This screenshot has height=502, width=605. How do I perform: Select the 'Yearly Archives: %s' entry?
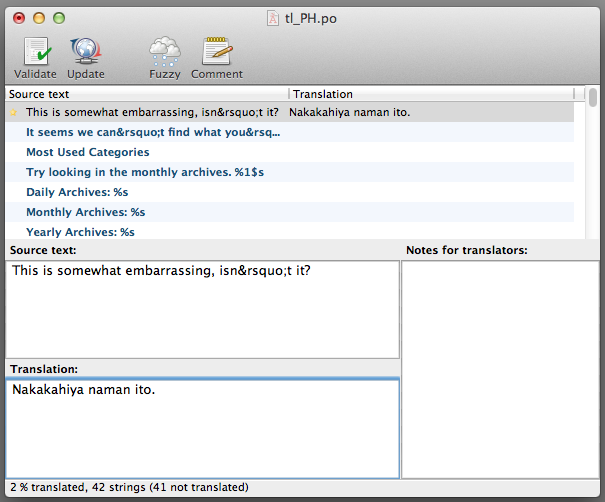pyautogui.click(x=80, y=232)
